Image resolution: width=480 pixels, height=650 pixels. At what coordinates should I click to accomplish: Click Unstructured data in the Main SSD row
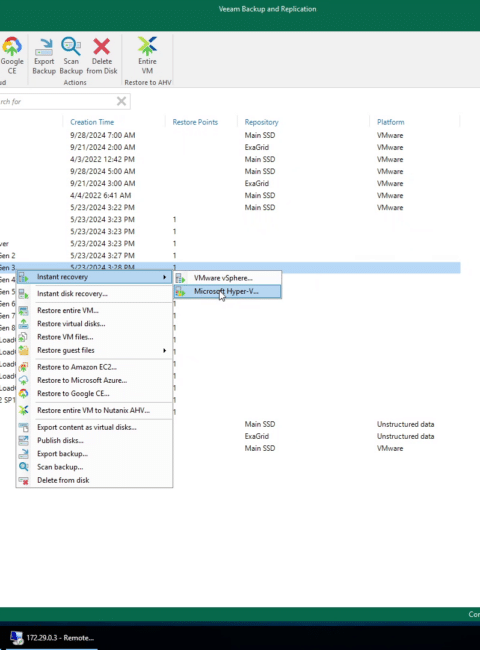[x=405, y=424]
